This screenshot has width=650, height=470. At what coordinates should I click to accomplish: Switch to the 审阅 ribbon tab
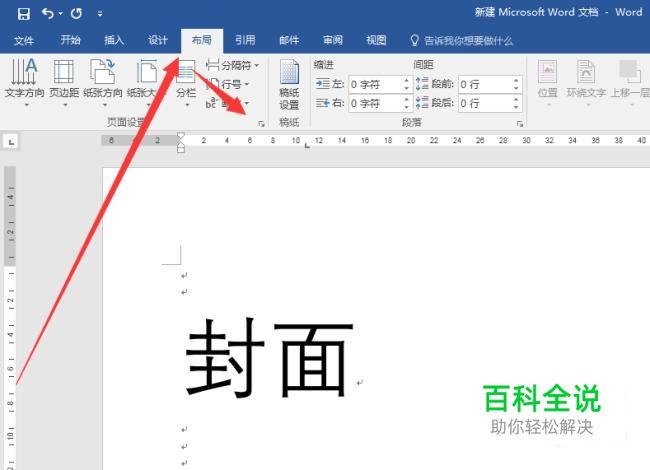pos(333,40)
